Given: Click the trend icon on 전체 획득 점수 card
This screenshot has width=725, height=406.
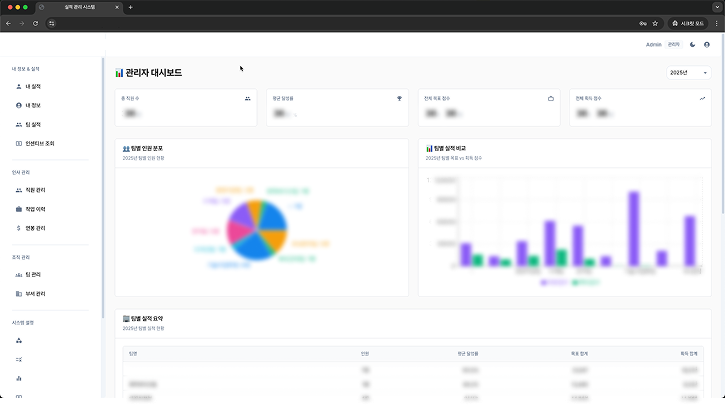Looking at the screenshot, I should (x=703, y=99).
